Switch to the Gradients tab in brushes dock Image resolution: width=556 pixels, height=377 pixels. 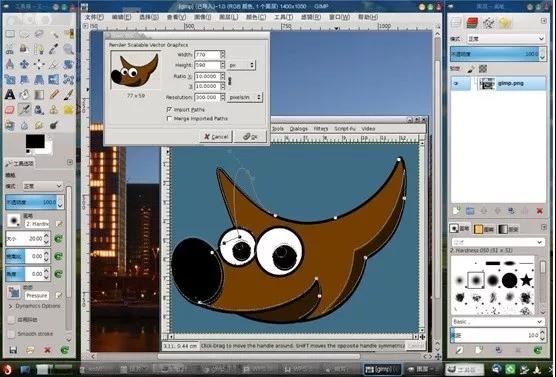507,229
